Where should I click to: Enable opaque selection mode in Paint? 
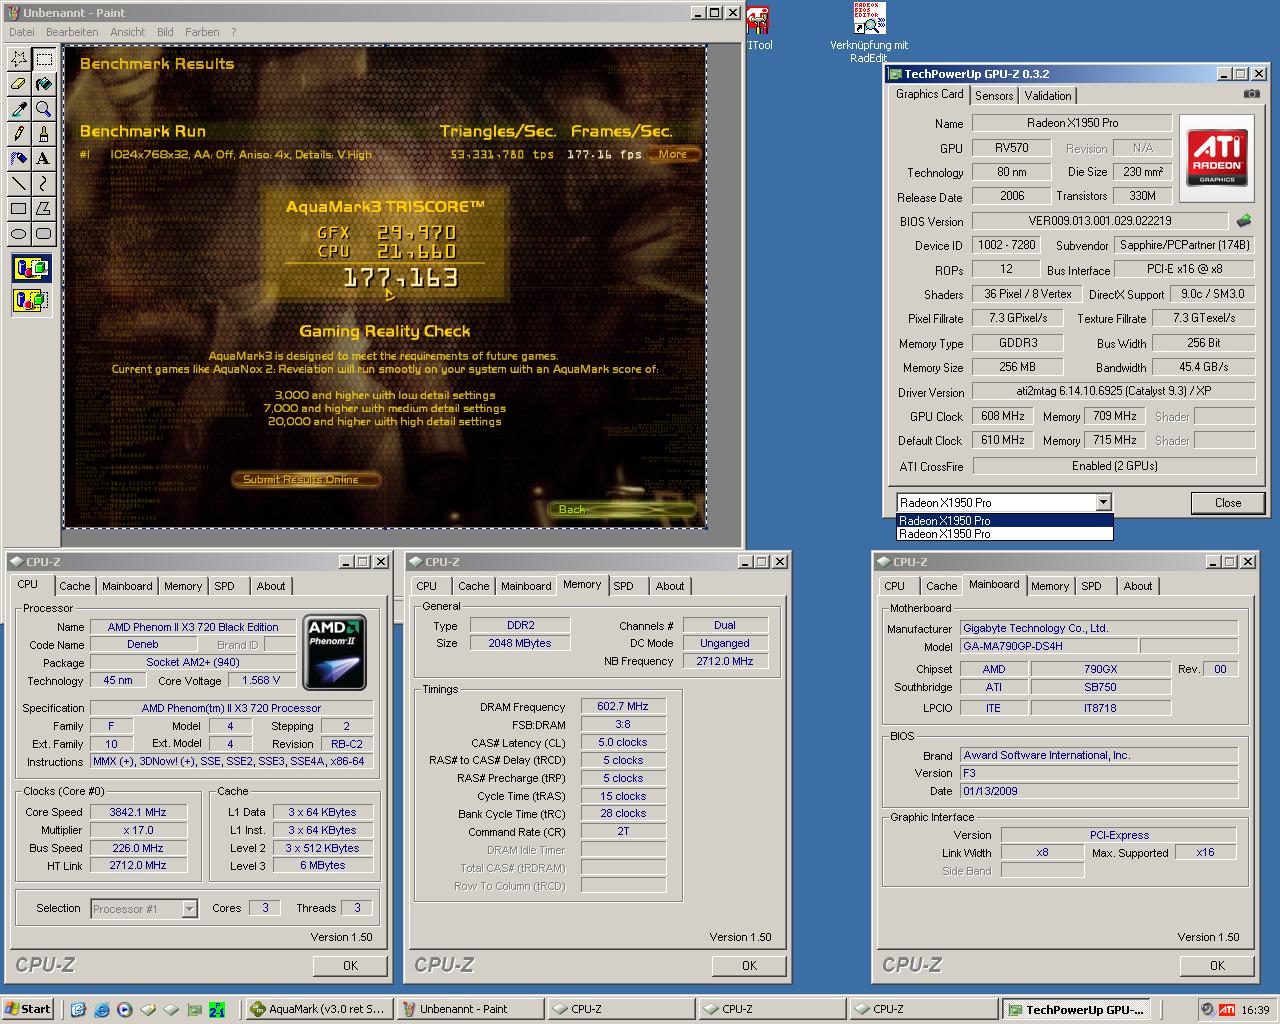tap(31, 268)
